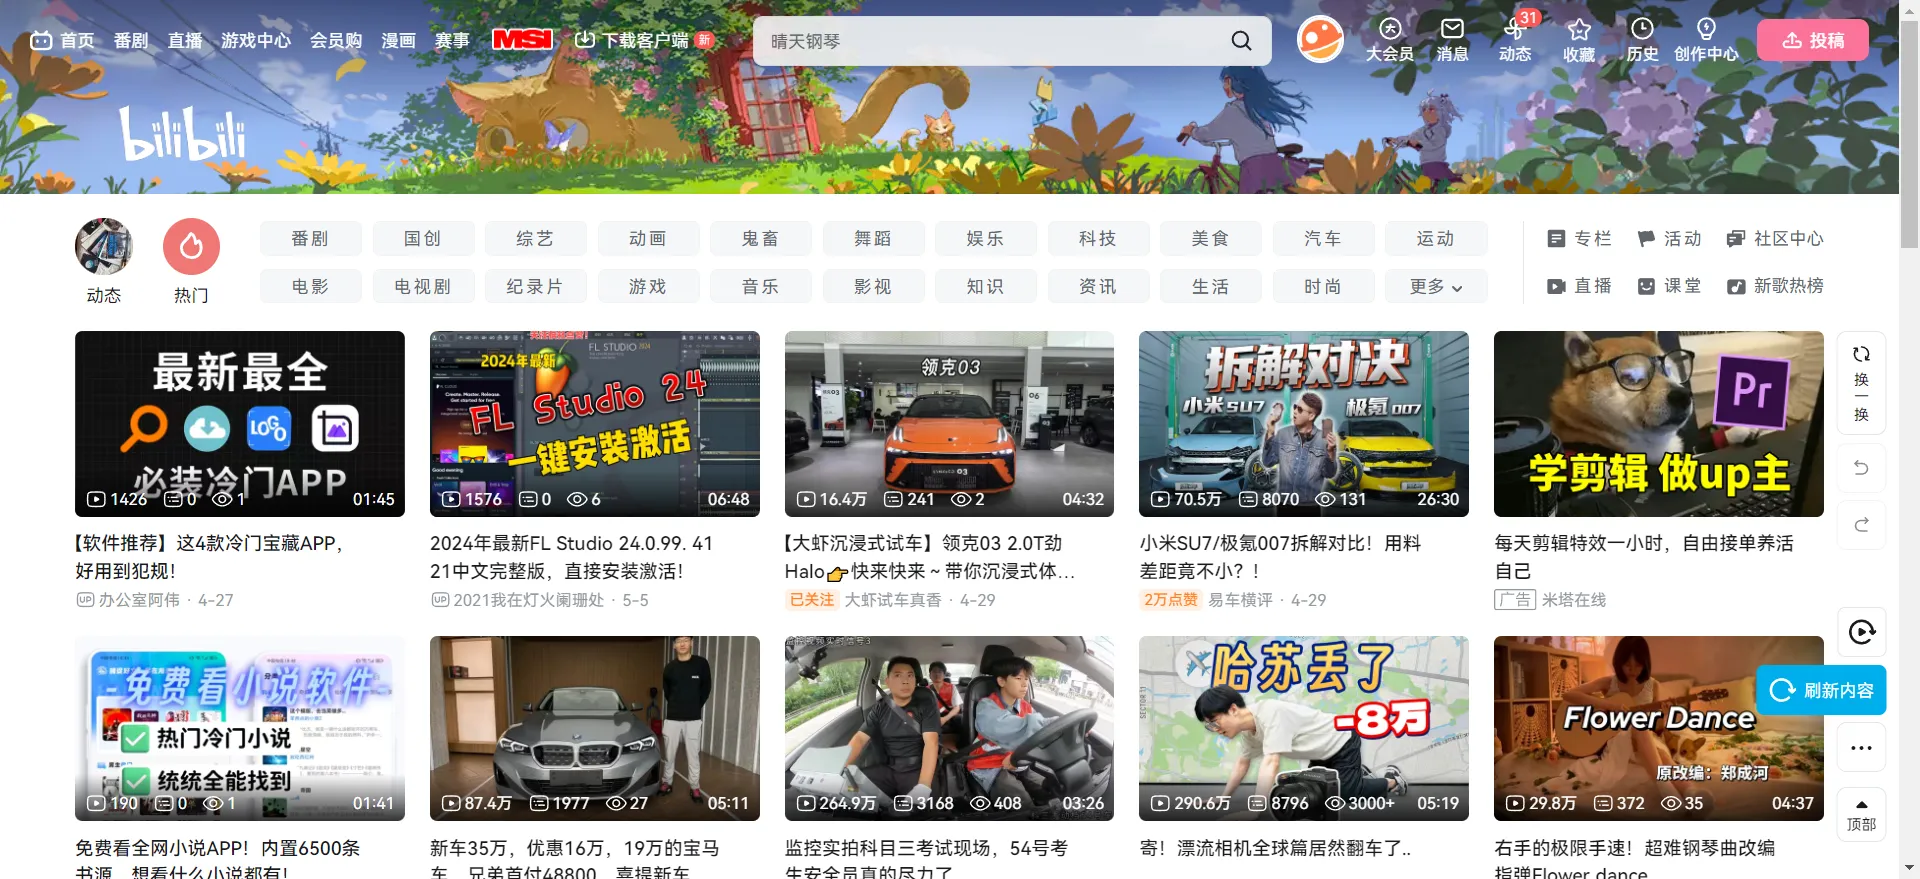Click 换一换 to swap recommendations
Image resolution: width=1920 pixels, height=879 pixels.
(1861, 383)
